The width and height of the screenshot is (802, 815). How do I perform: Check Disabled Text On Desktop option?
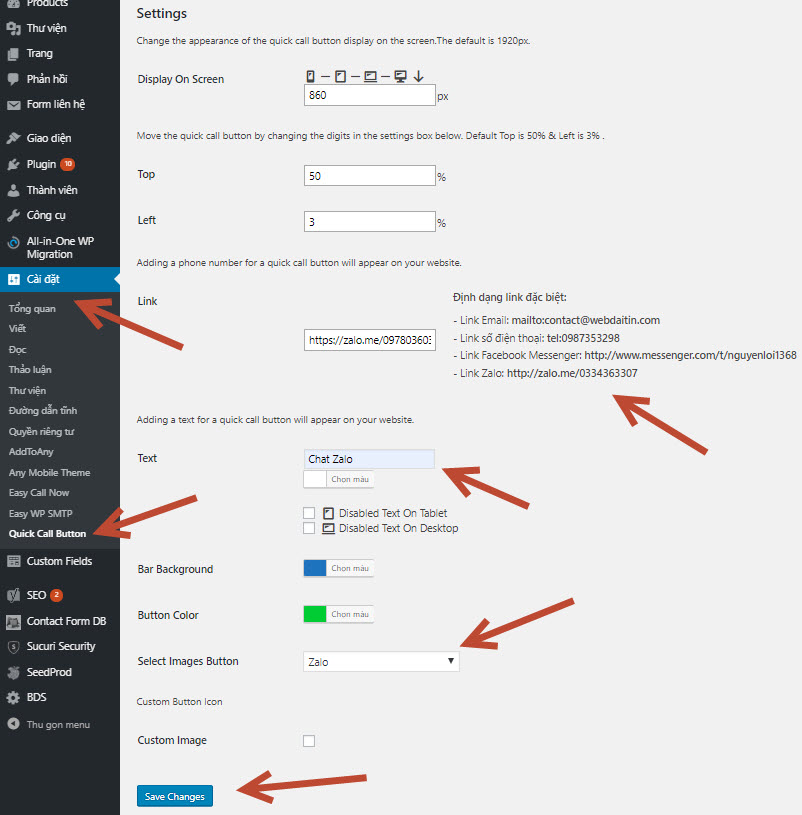(309, 528)
